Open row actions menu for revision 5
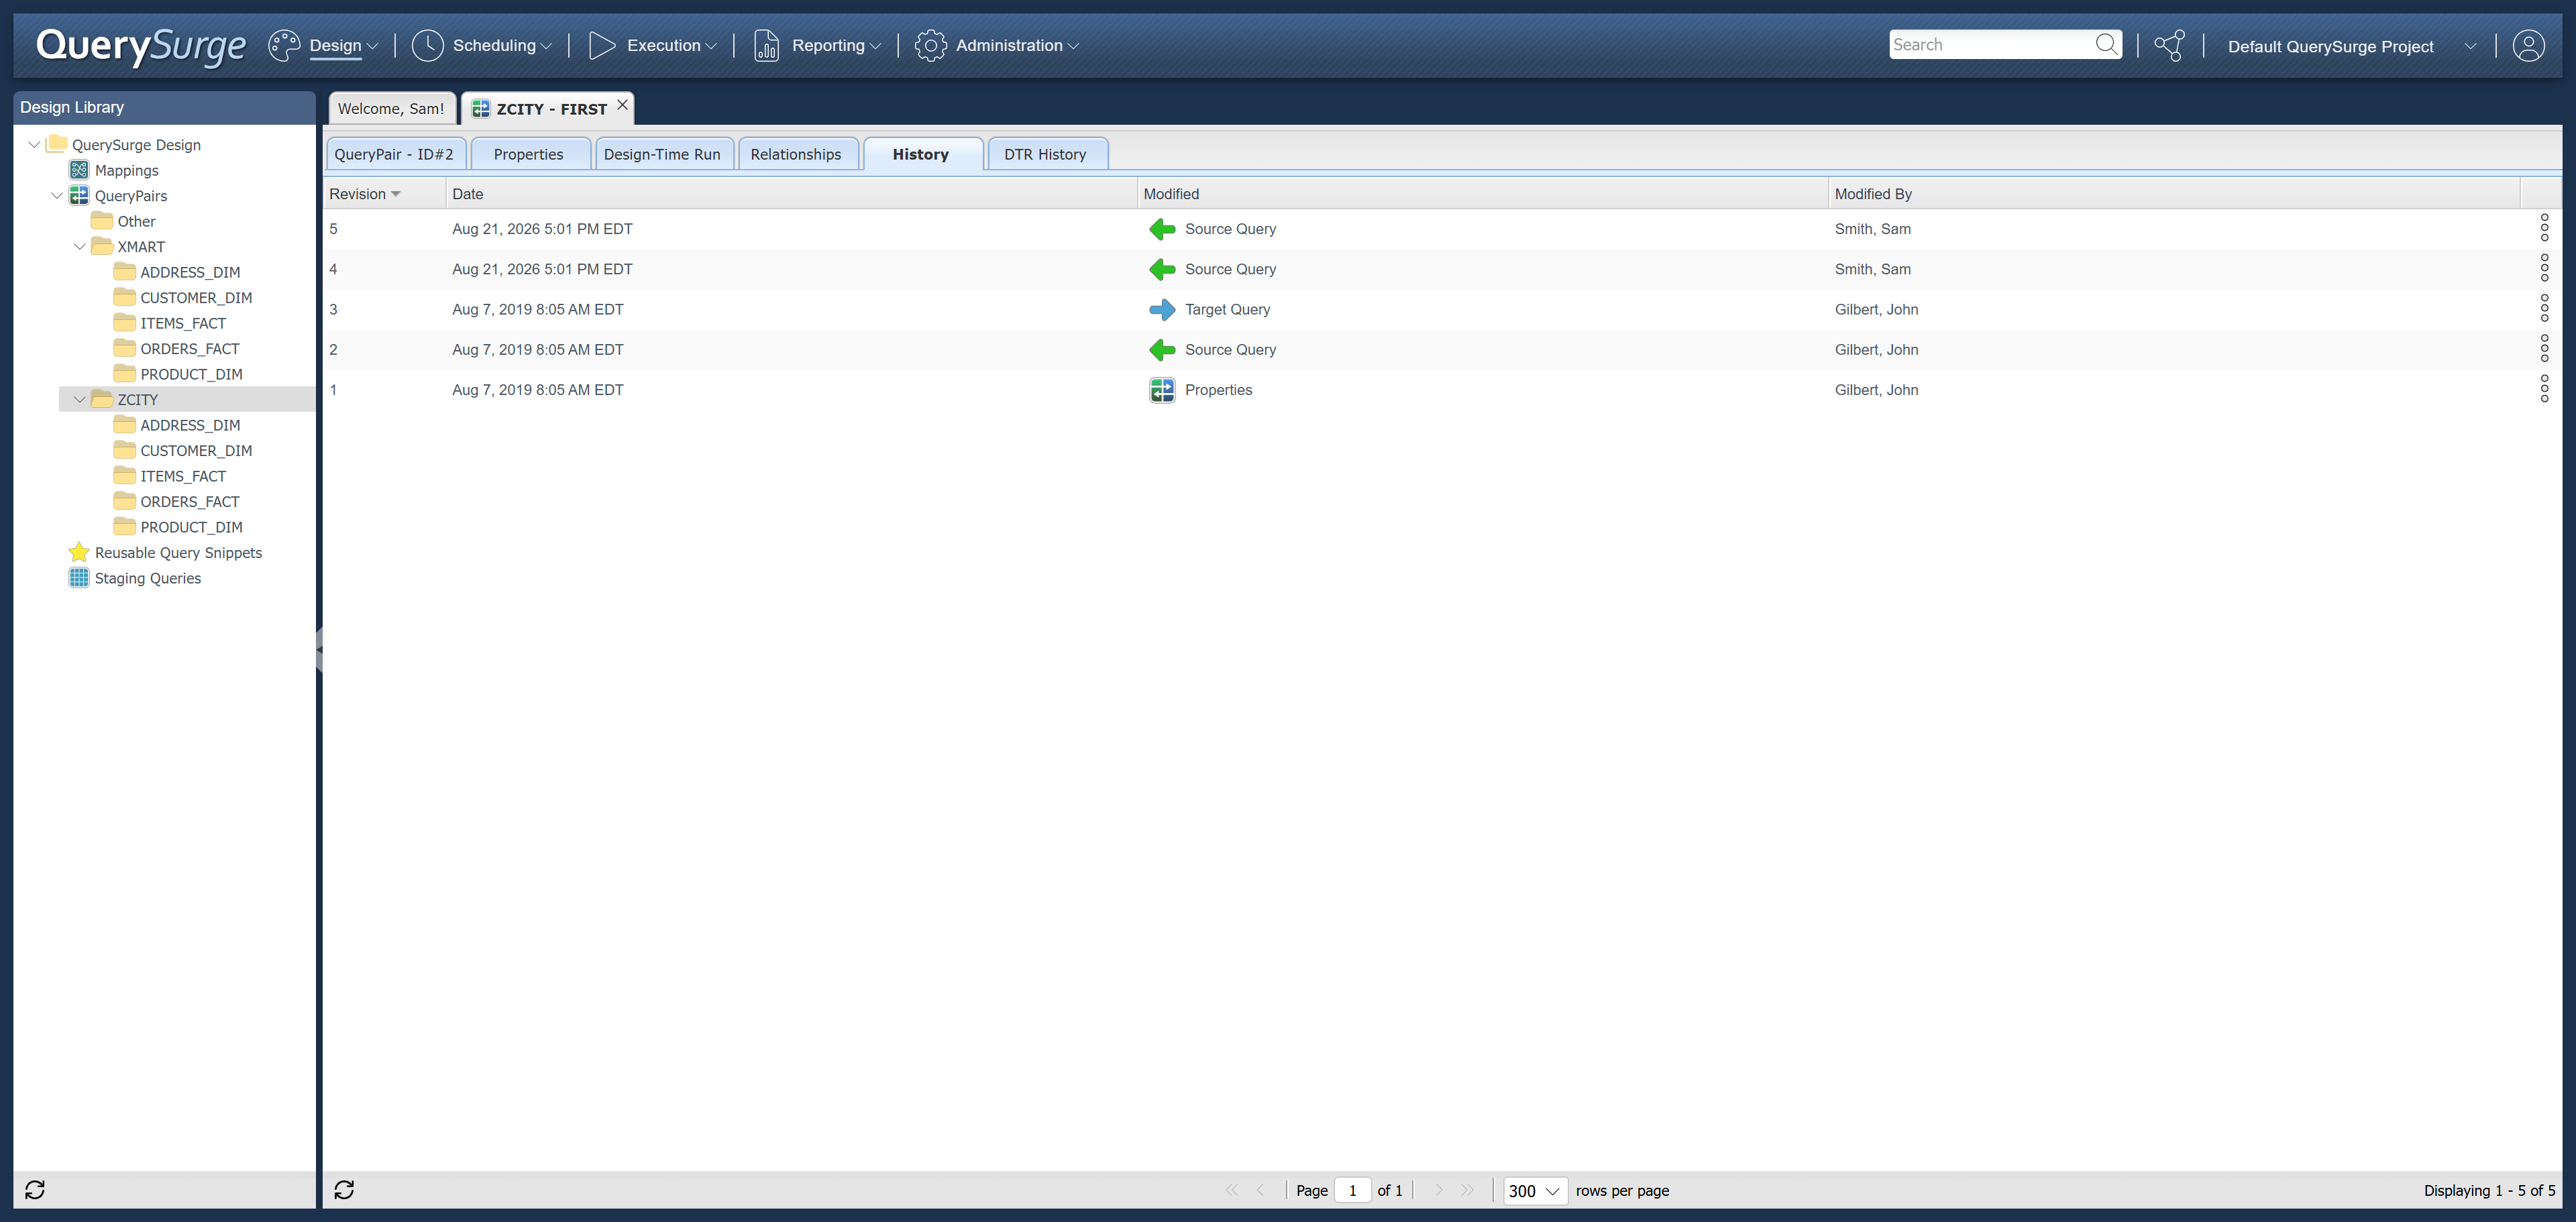Screen dimensions: 2576x1222 click(x=2544, y=228)
